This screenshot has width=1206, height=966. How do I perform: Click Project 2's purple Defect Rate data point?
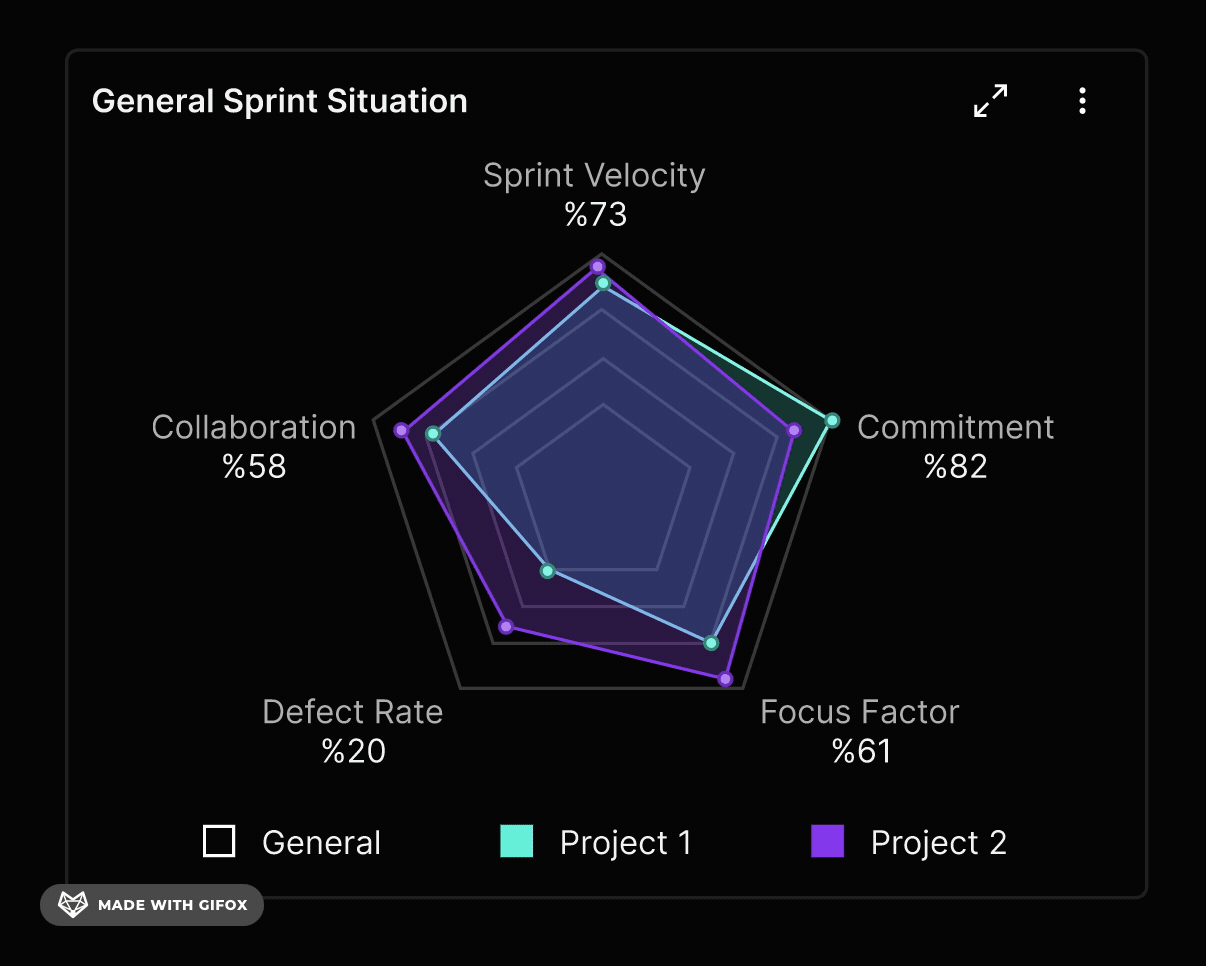click(506, 626)
